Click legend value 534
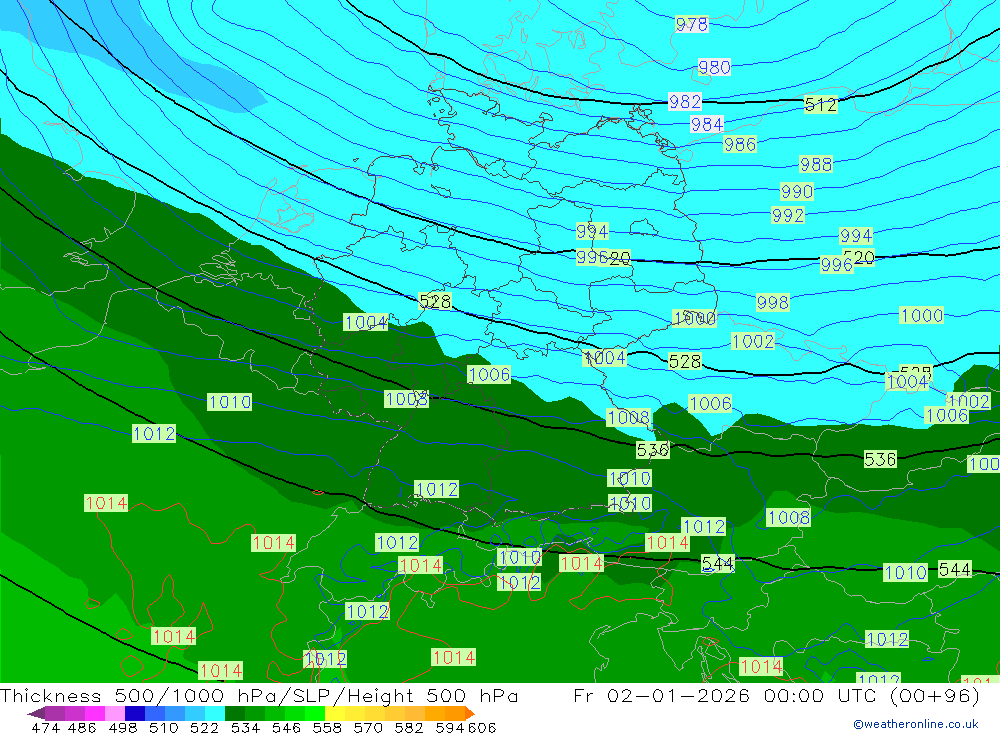 click(245, 727)
